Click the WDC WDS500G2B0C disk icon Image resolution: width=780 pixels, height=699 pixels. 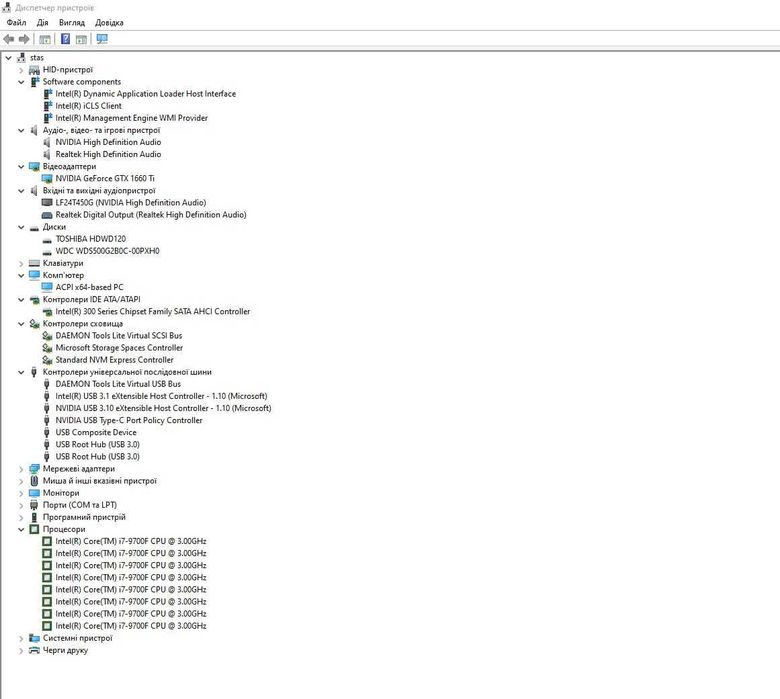pos(47,251)
